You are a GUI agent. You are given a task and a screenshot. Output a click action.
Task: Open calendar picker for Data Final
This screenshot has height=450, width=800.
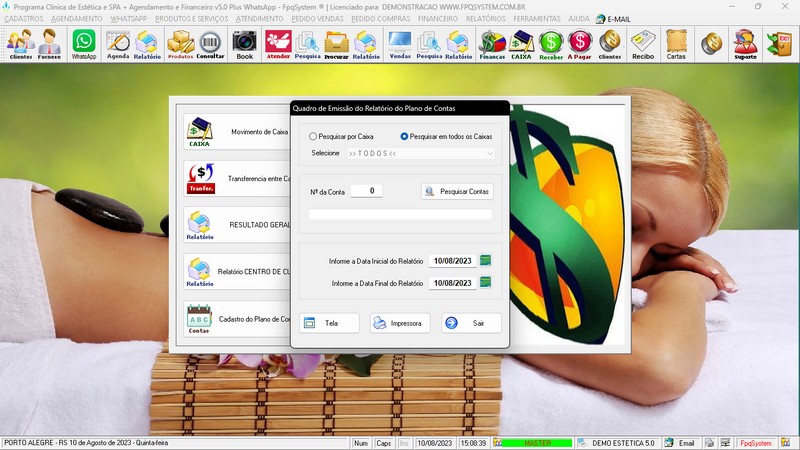tap(486, 283)
